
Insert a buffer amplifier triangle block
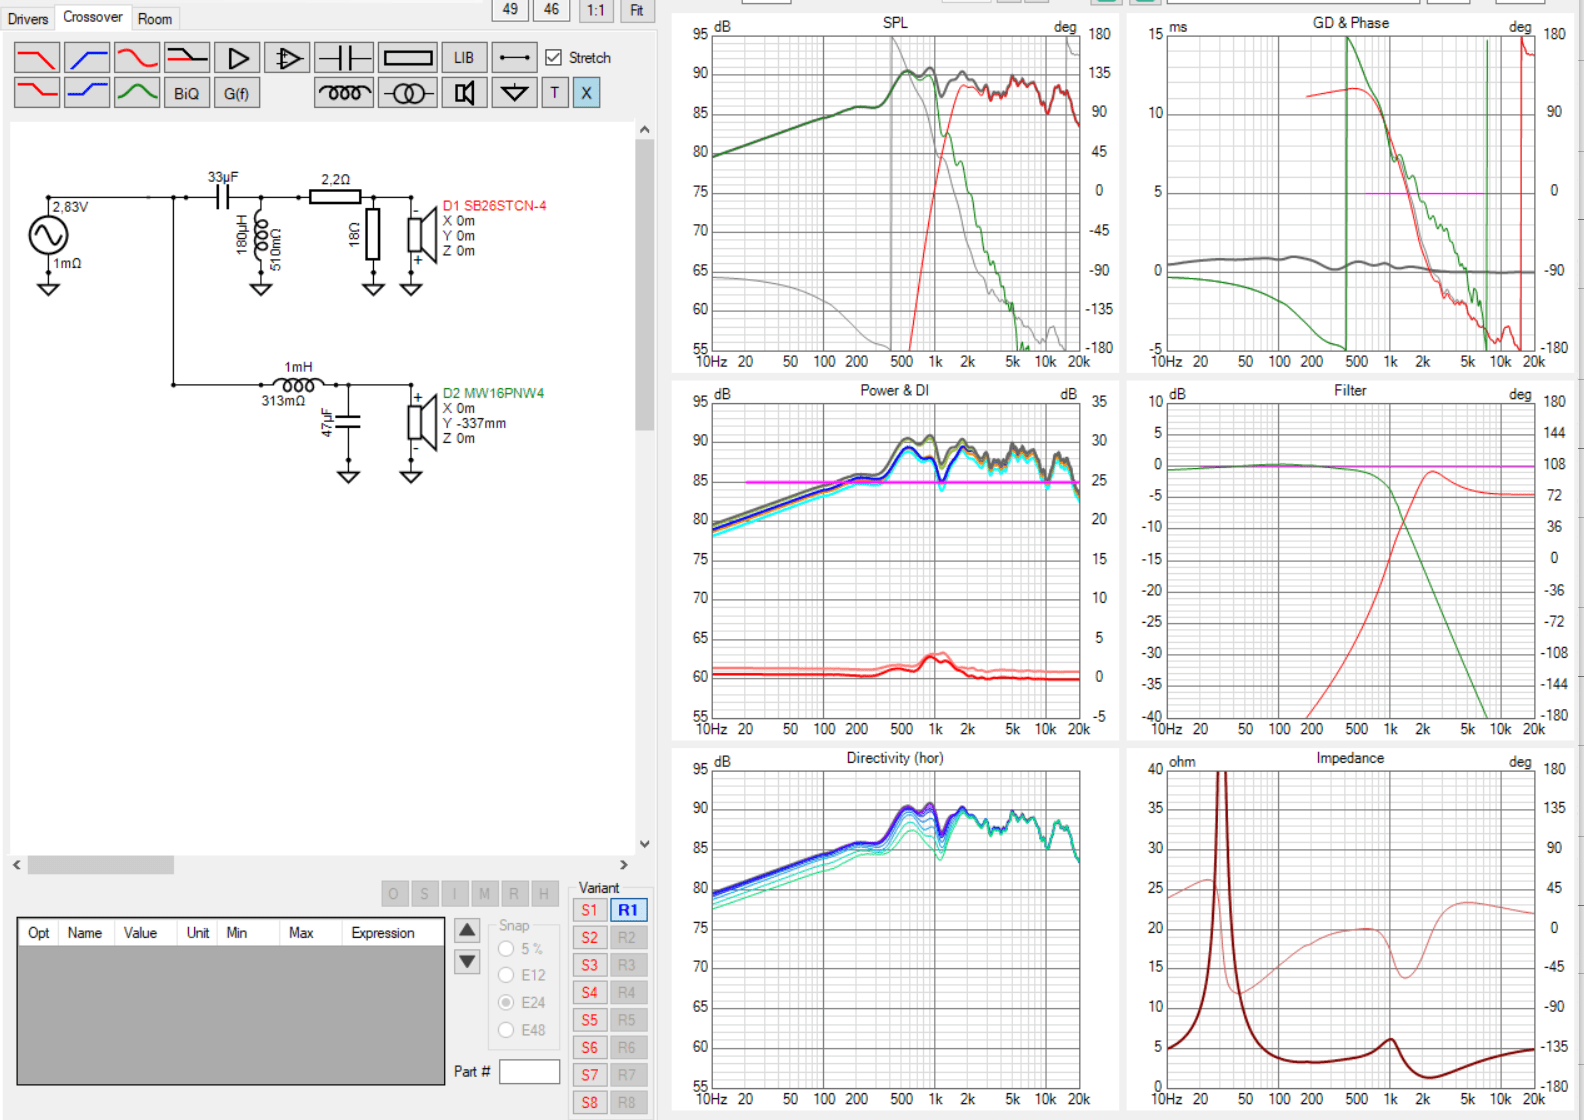click(x=237, y=58)
